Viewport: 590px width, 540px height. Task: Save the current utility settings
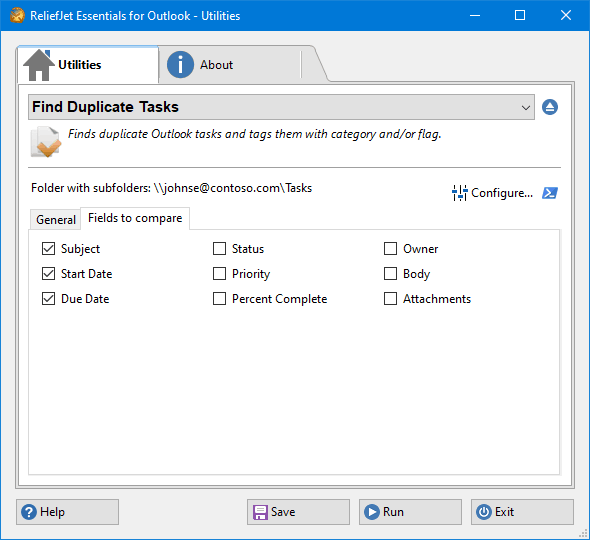tap(298, 512)
